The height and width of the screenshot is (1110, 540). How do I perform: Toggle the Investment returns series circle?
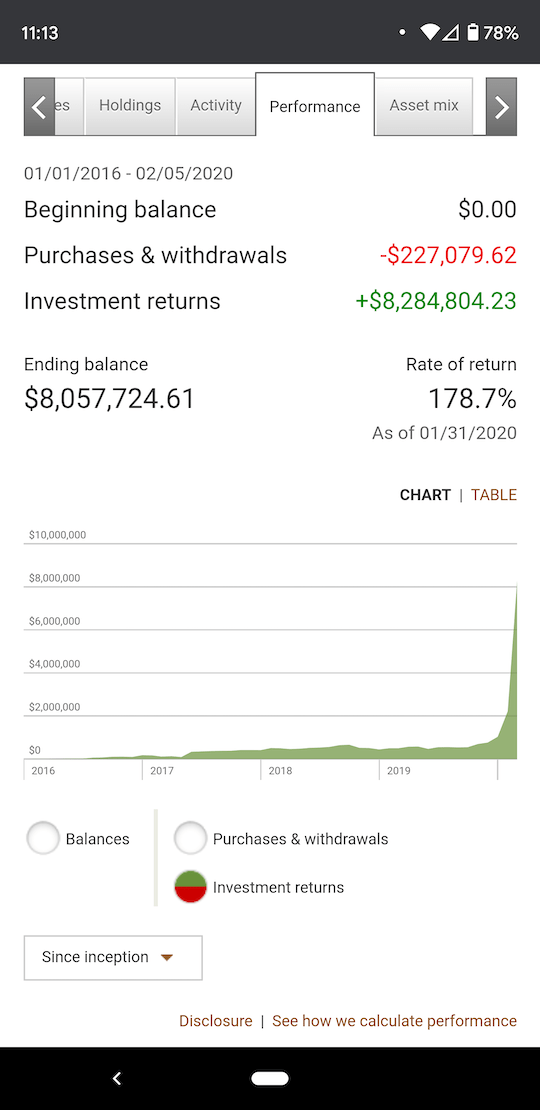tap(190, 887)
